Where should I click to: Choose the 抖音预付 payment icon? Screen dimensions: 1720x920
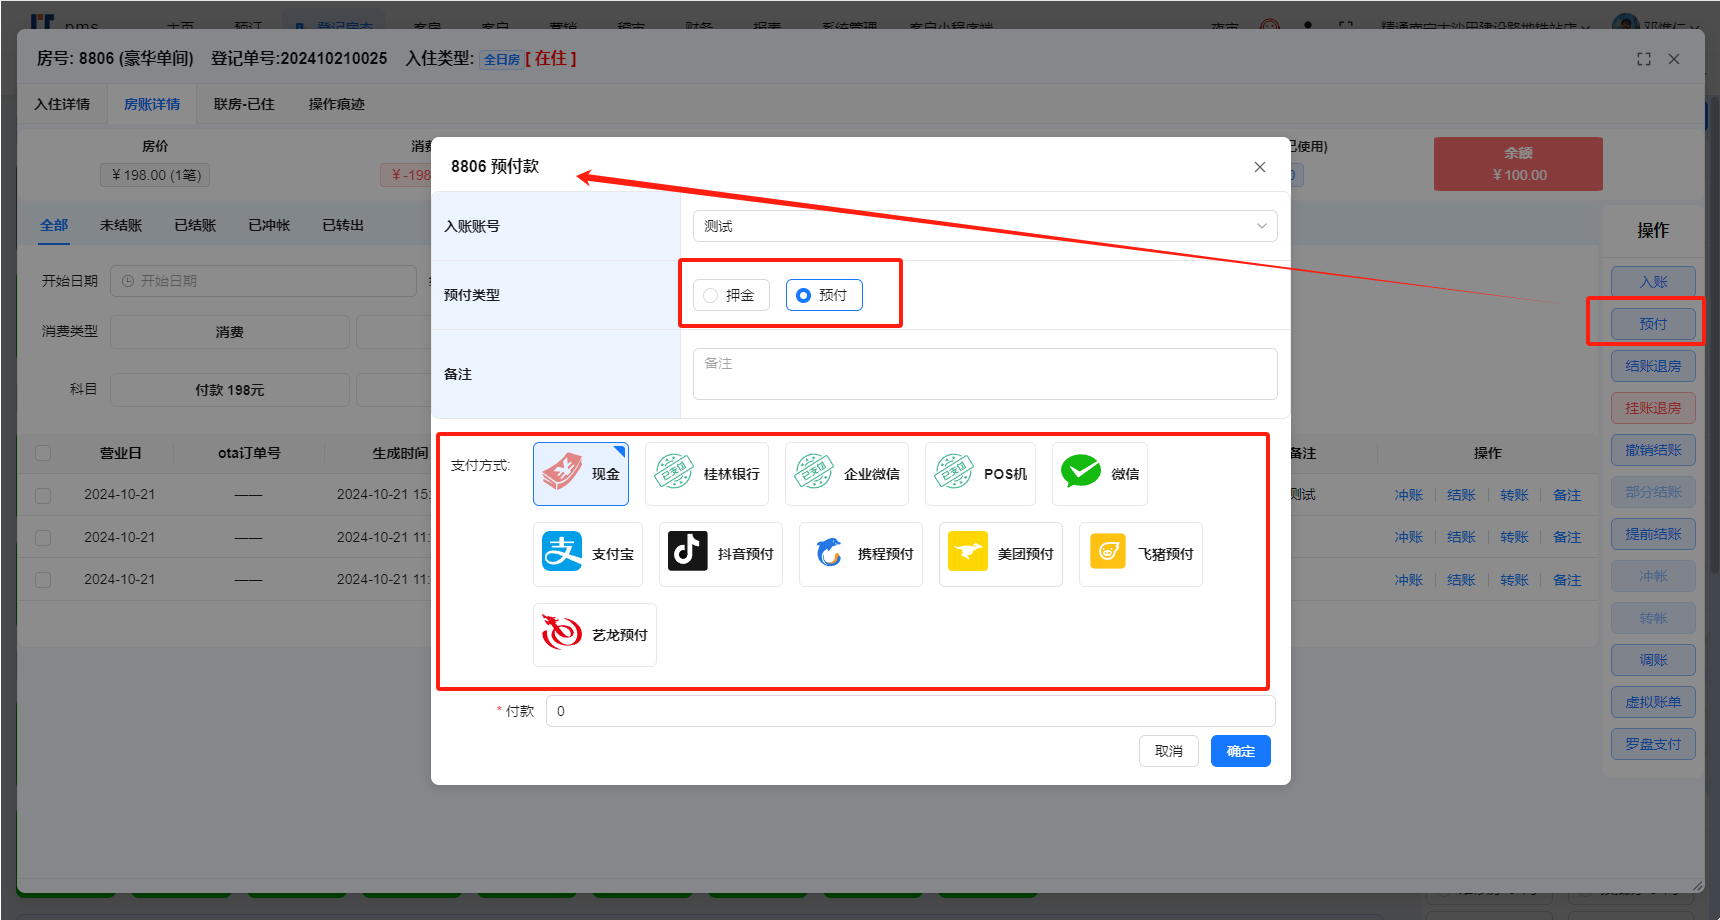pyautogui.click(x=720, y=554)
